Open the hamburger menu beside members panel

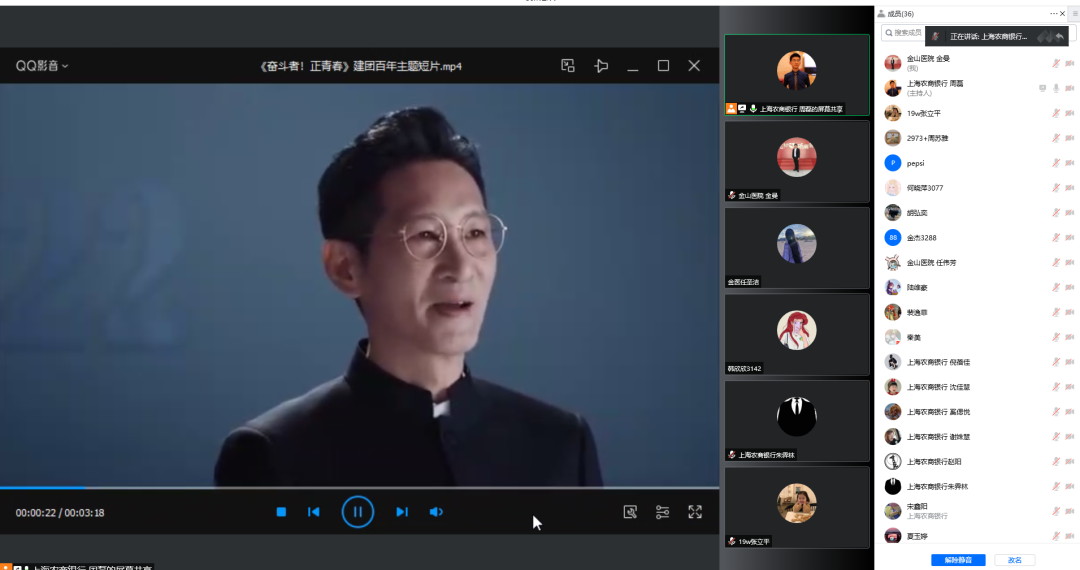pyautogui.click(x=1075, y=14)
